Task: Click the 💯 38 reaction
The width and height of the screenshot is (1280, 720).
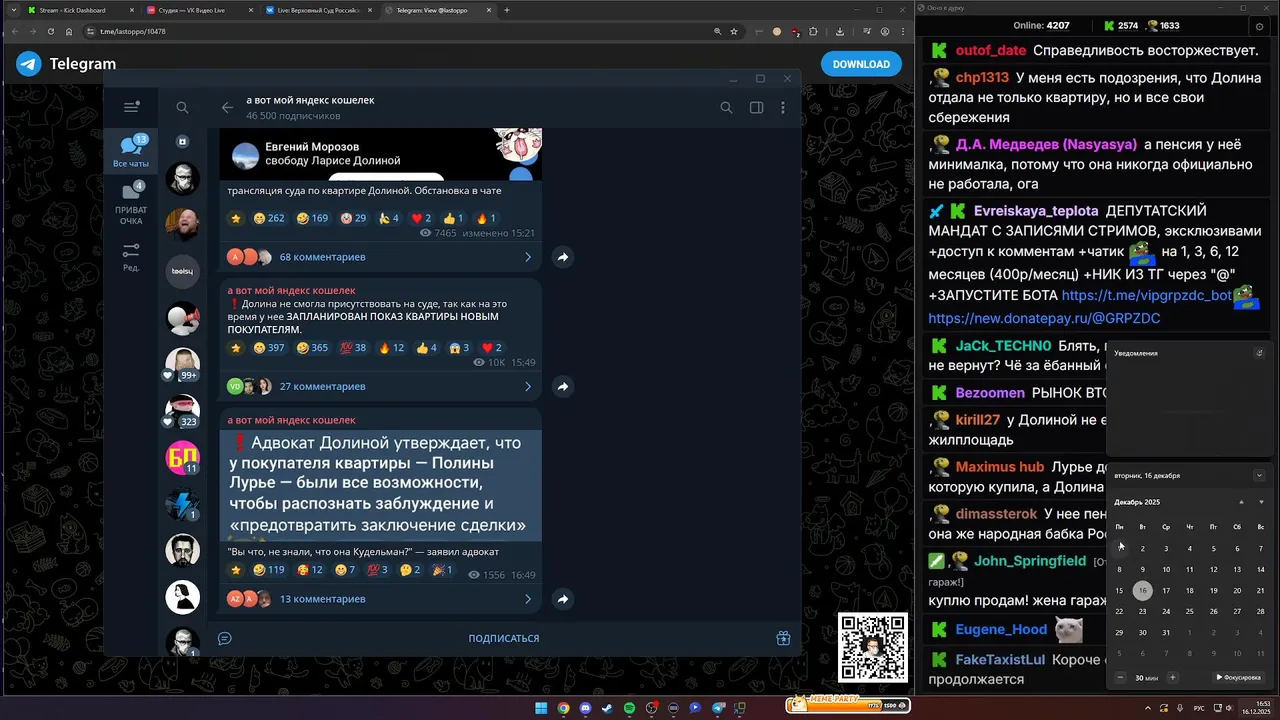Action: click(353, 348)
